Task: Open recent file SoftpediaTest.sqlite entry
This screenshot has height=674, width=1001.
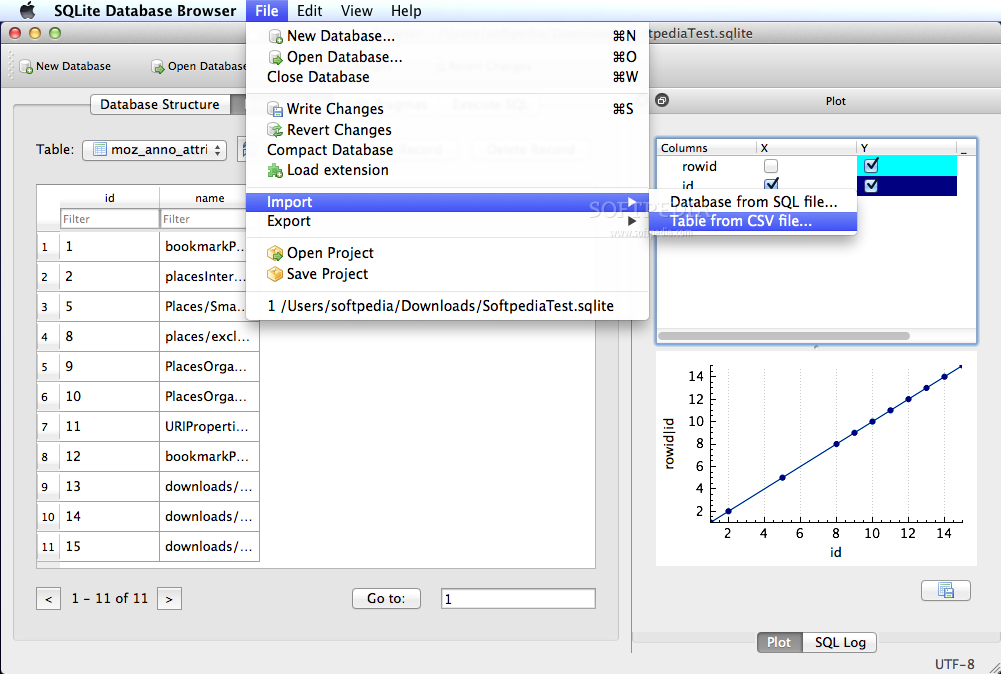Action: click(x=447, y=306)
